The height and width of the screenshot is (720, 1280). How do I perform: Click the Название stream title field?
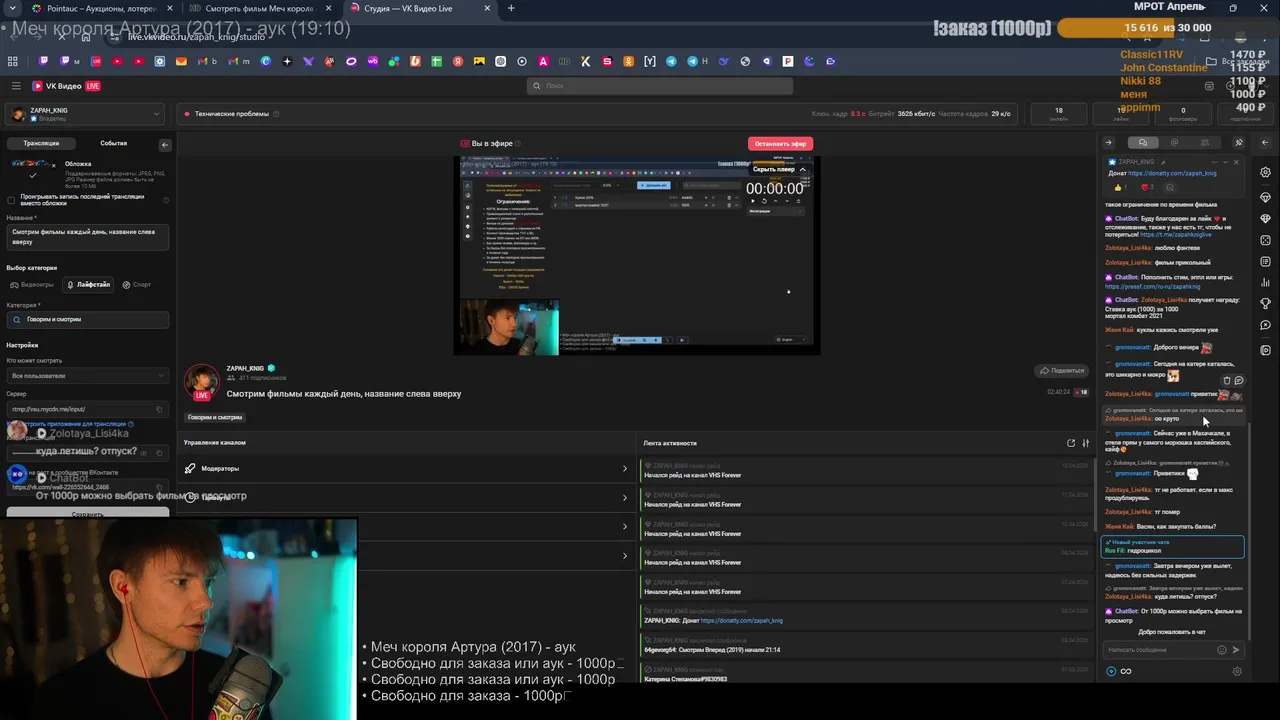coord(88,237)
